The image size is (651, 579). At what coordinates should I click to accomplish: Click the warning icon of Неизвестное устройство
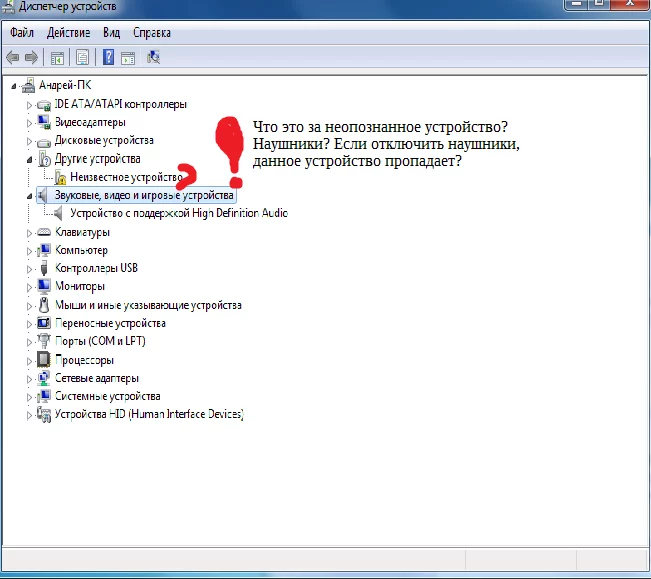(60, 177)
